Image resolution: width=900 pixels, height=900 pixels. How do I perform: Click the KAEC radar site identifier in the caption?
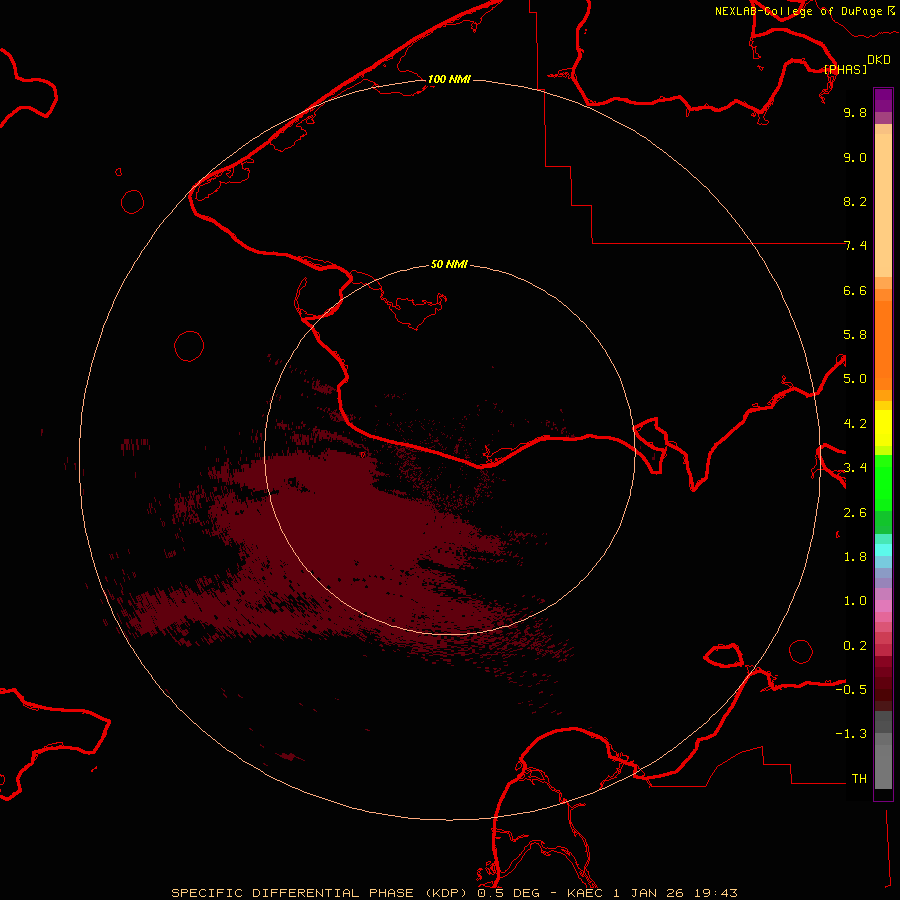[x=586, y=893]
